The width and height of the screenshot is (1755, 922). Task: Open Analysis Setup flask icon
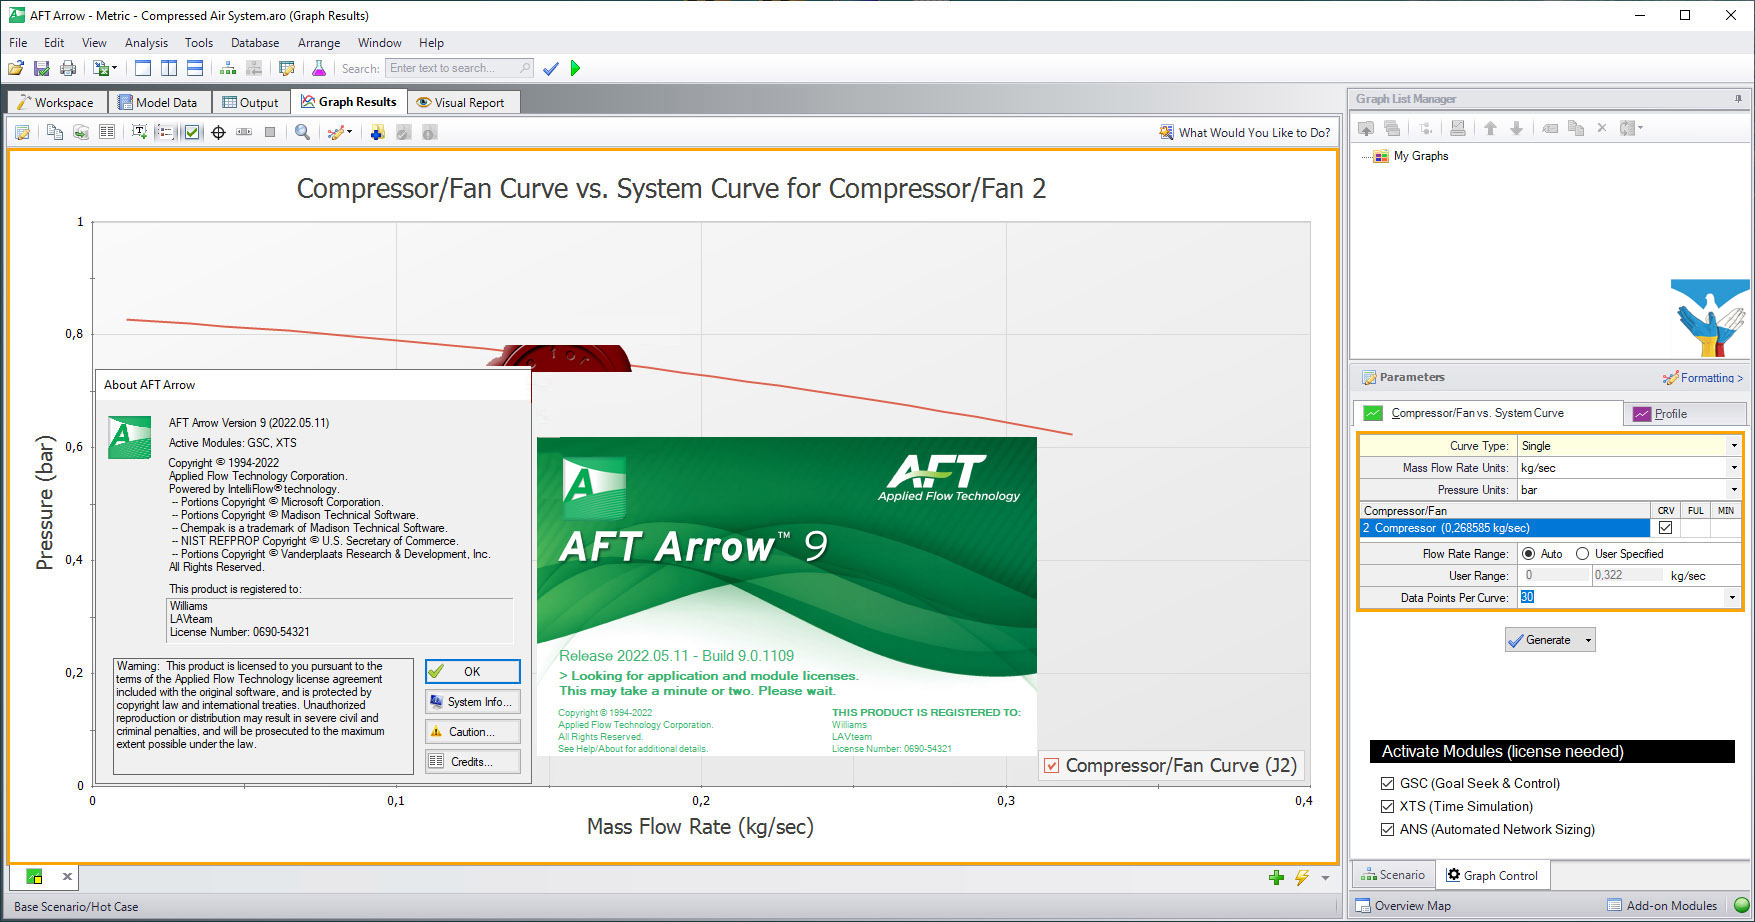(x=319, y=68)
